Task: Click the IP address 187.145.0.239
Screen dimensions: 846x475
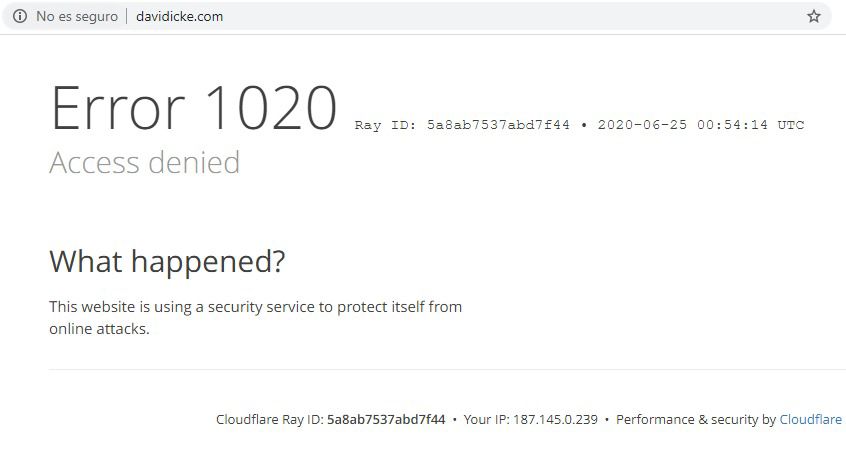Action: (555, 420)
